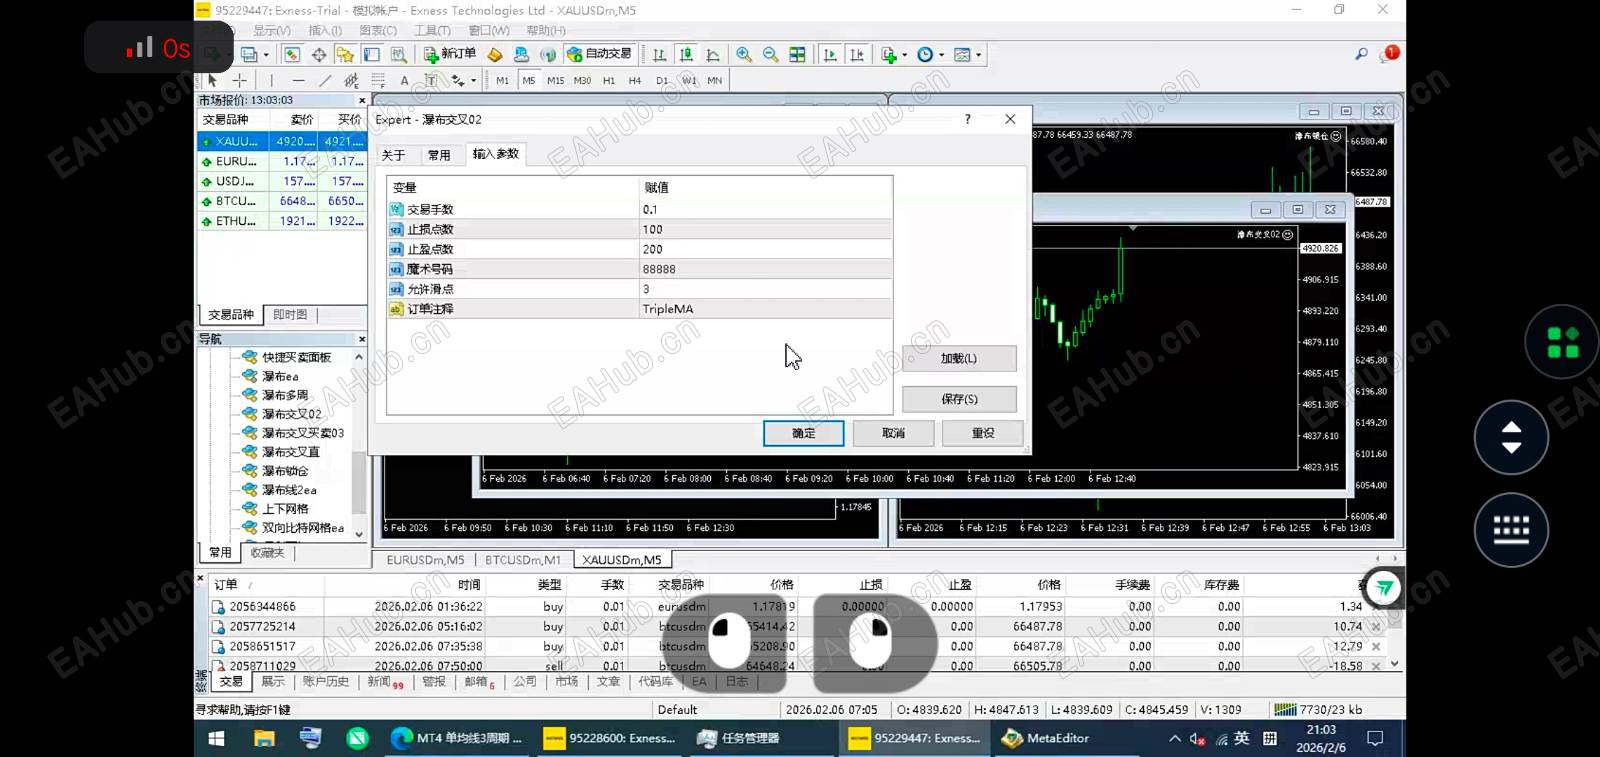The image size is (1600, 757).
Task: Expand the templates dropdown arrow
Action: (978, 55)
